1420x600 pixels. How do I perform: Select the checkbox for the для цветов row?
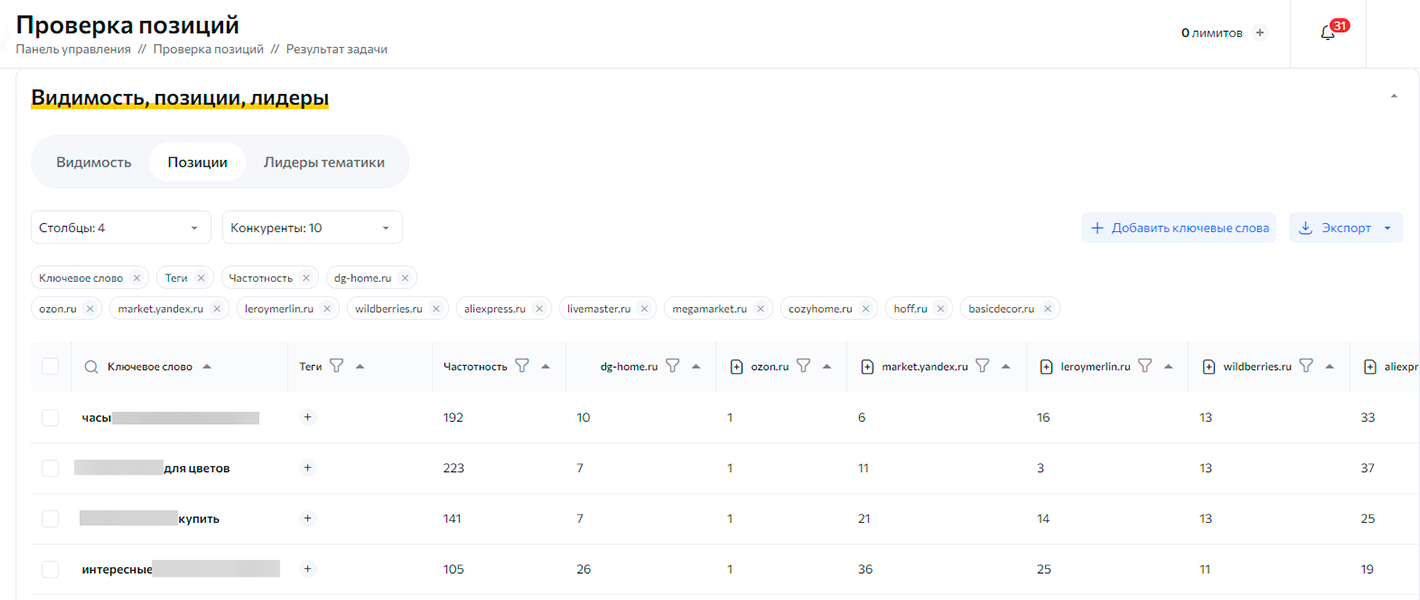click(50, 468)
